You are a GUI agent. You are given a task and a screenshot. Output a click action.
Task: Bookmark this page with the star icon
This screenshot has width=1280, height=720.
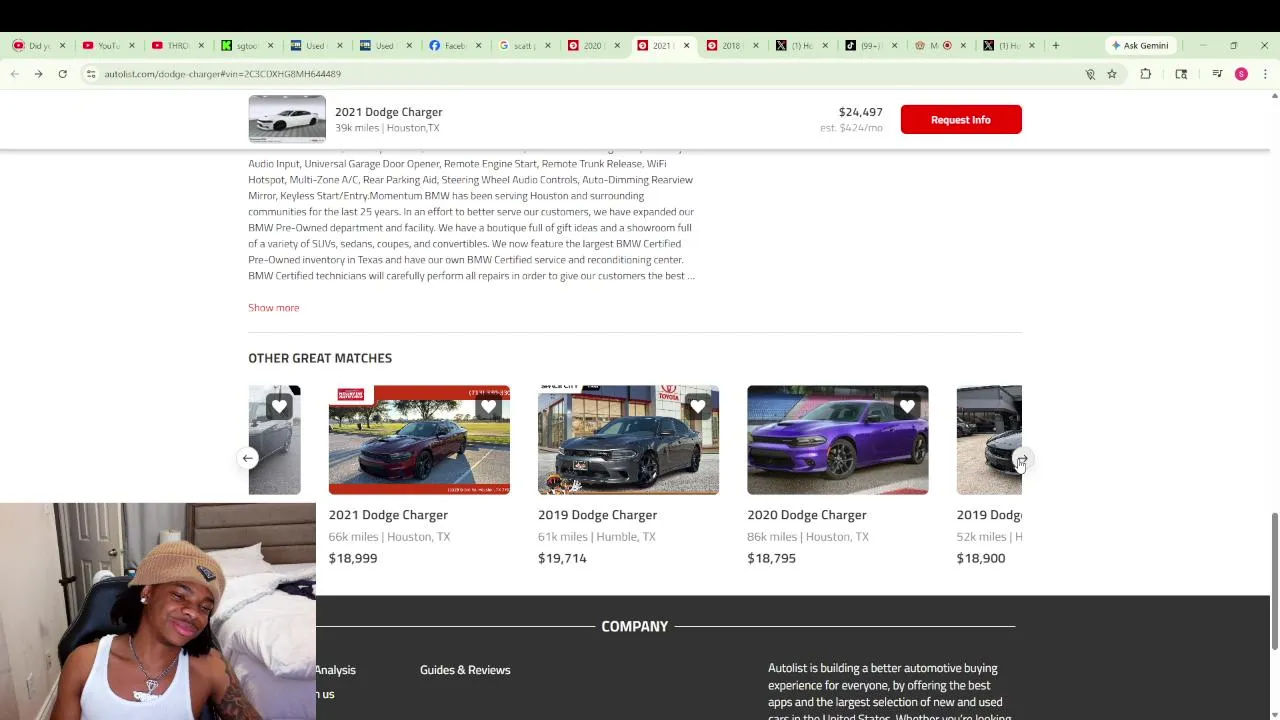[x=1111, y=74]
